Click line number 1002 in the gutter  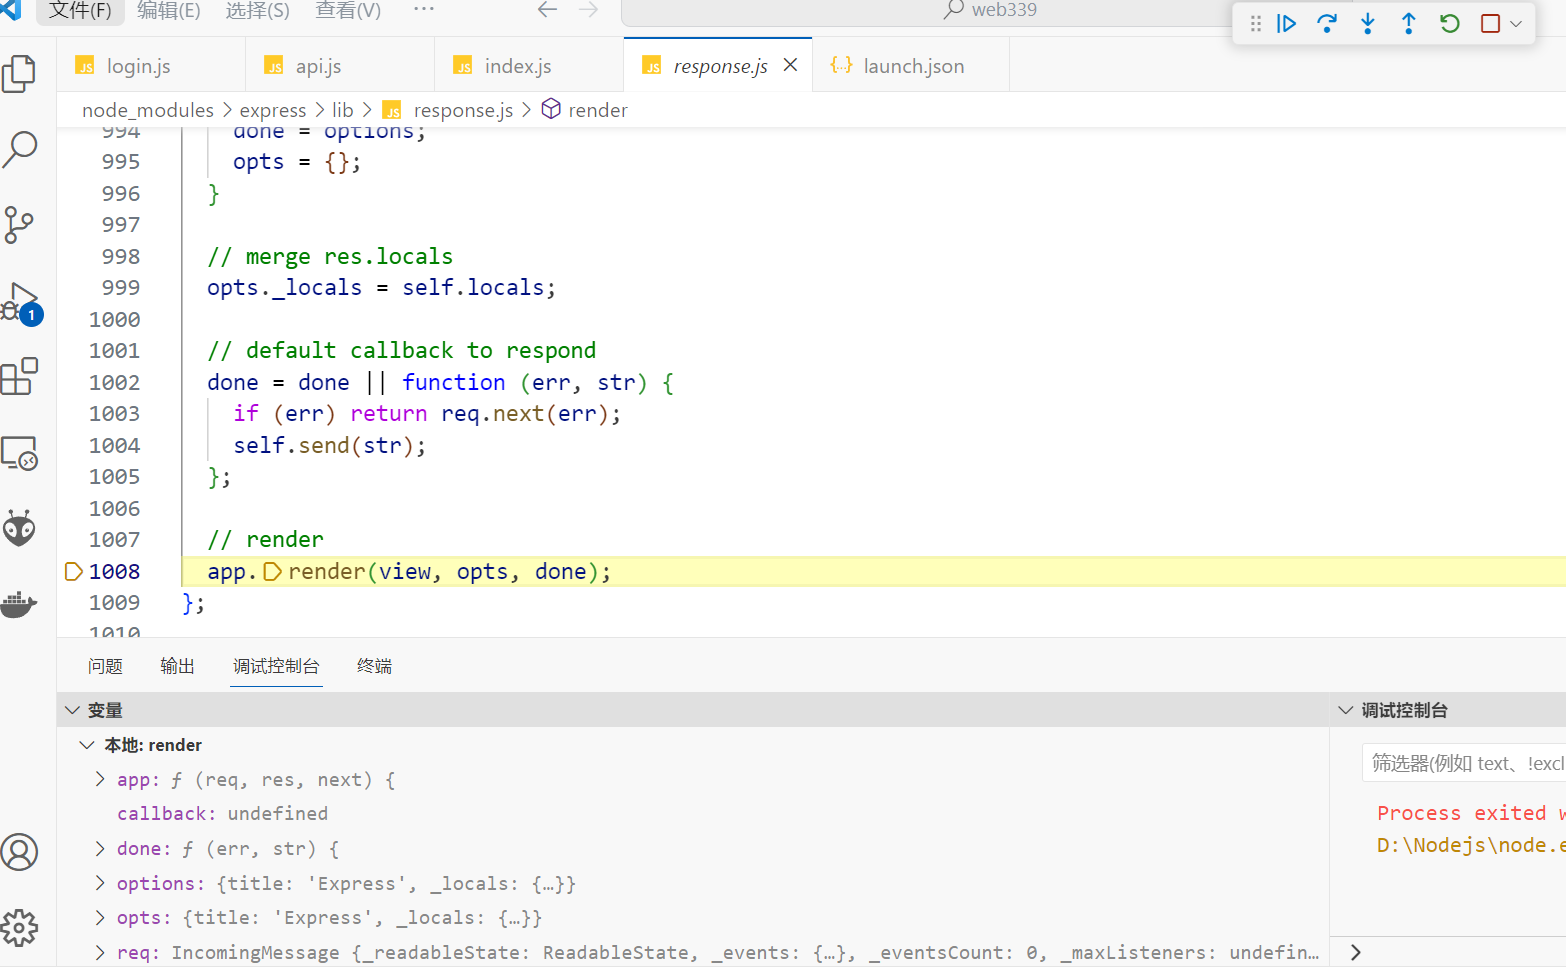tap(114, 382)
